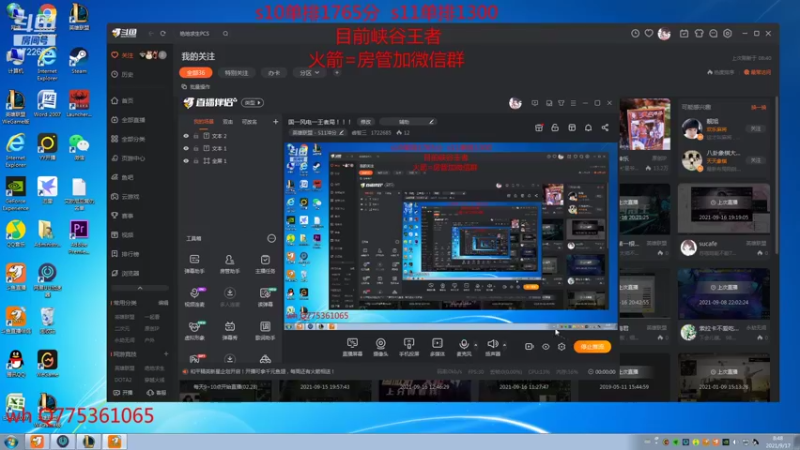Open the speaker options arrow
This screenshot has height=450, width=800.
pos(505,345)
